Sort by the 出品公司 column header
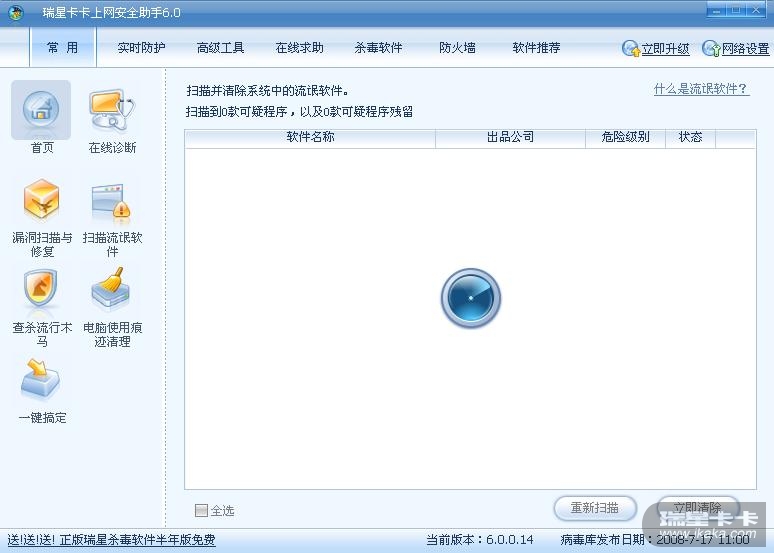774x553 pixels. 510,138
